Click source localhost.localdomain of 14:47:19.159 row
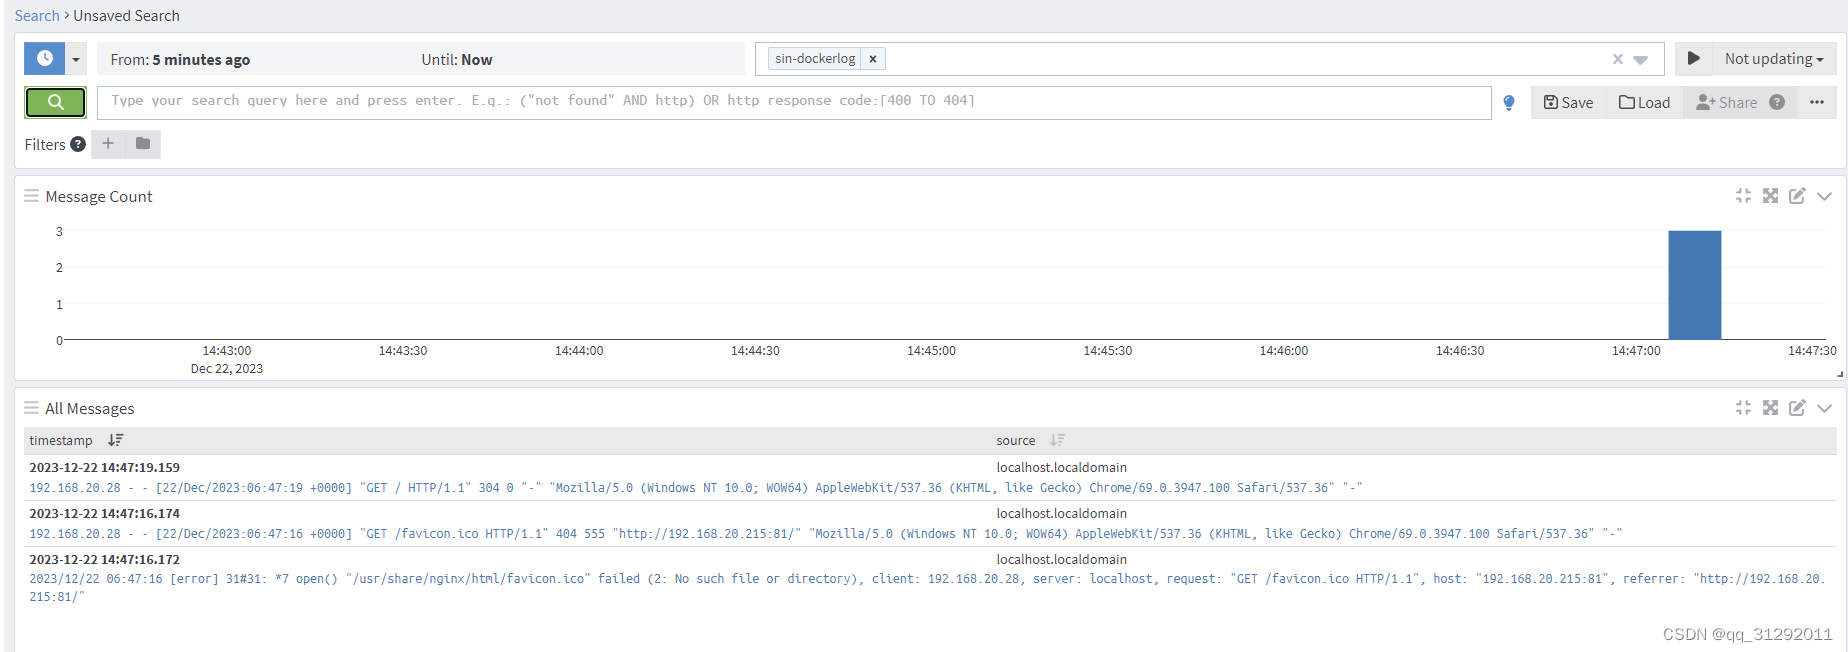 (1061, 467)
